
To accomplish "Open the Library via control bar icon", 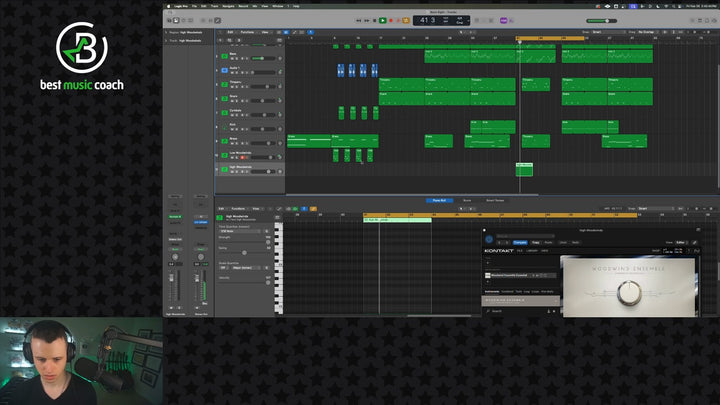I will click(x=169, y=20).
